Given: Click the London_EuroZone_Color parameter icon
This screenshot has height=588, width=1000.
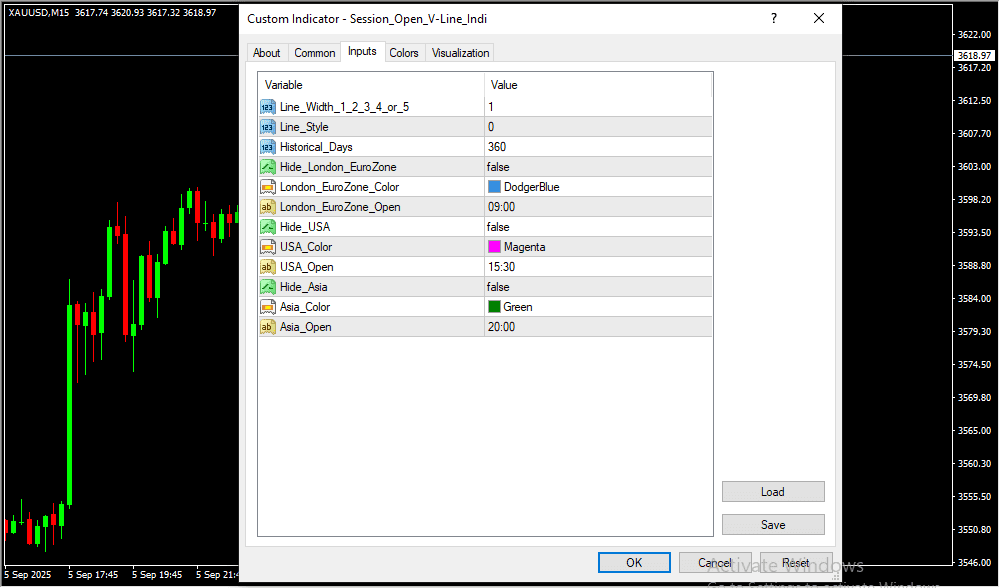Looking at the screenshot, I should (268, 187).
